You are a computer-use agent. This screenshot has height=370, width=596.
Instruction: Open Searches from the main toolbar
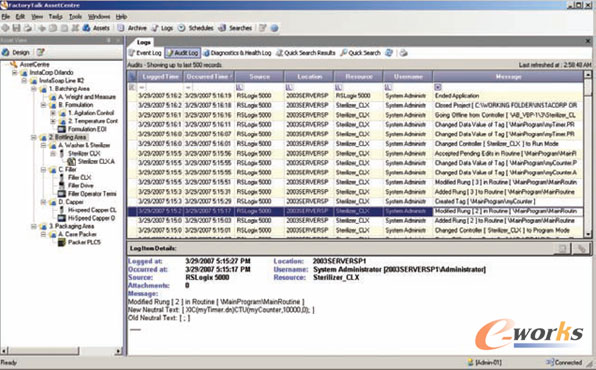(235, 28)
